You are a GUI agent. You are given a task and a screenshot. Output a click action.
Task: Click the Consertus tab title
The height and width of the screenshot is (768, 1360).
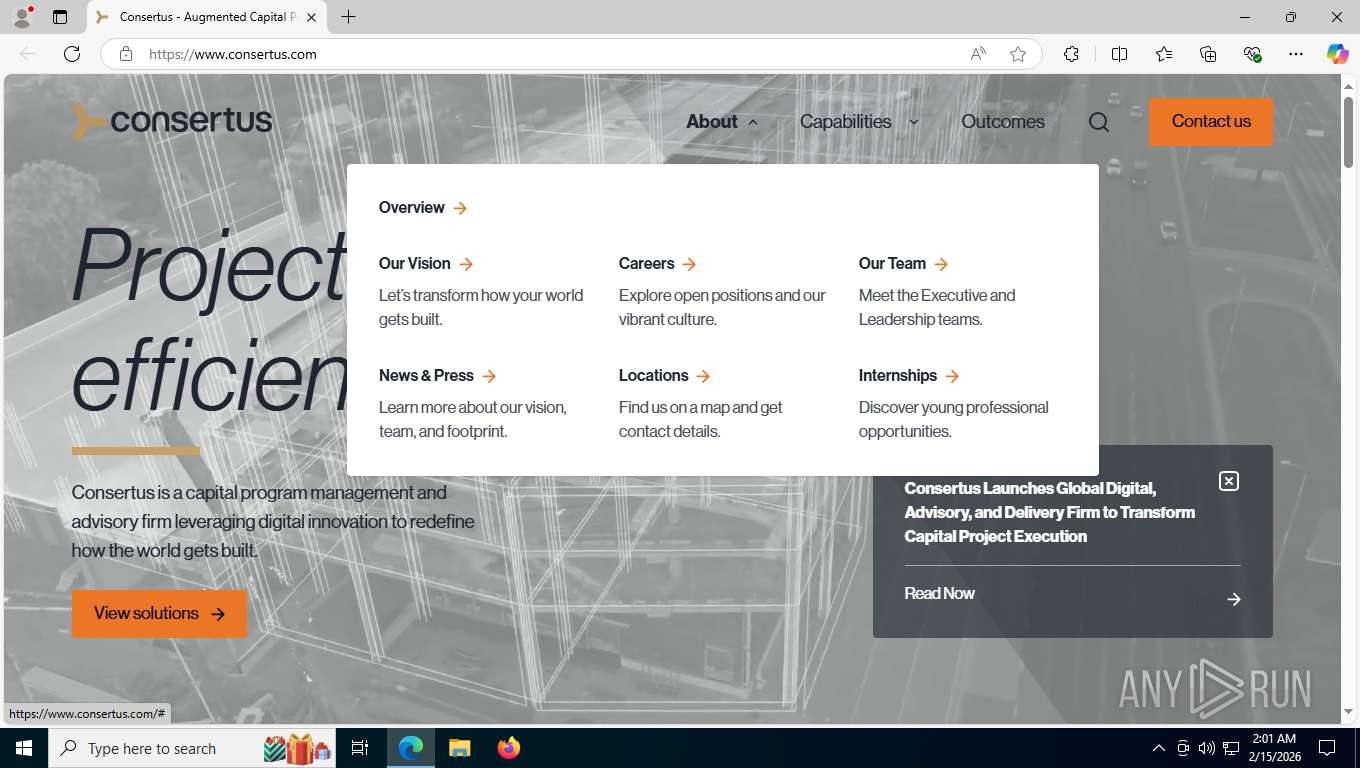[207, 17]
